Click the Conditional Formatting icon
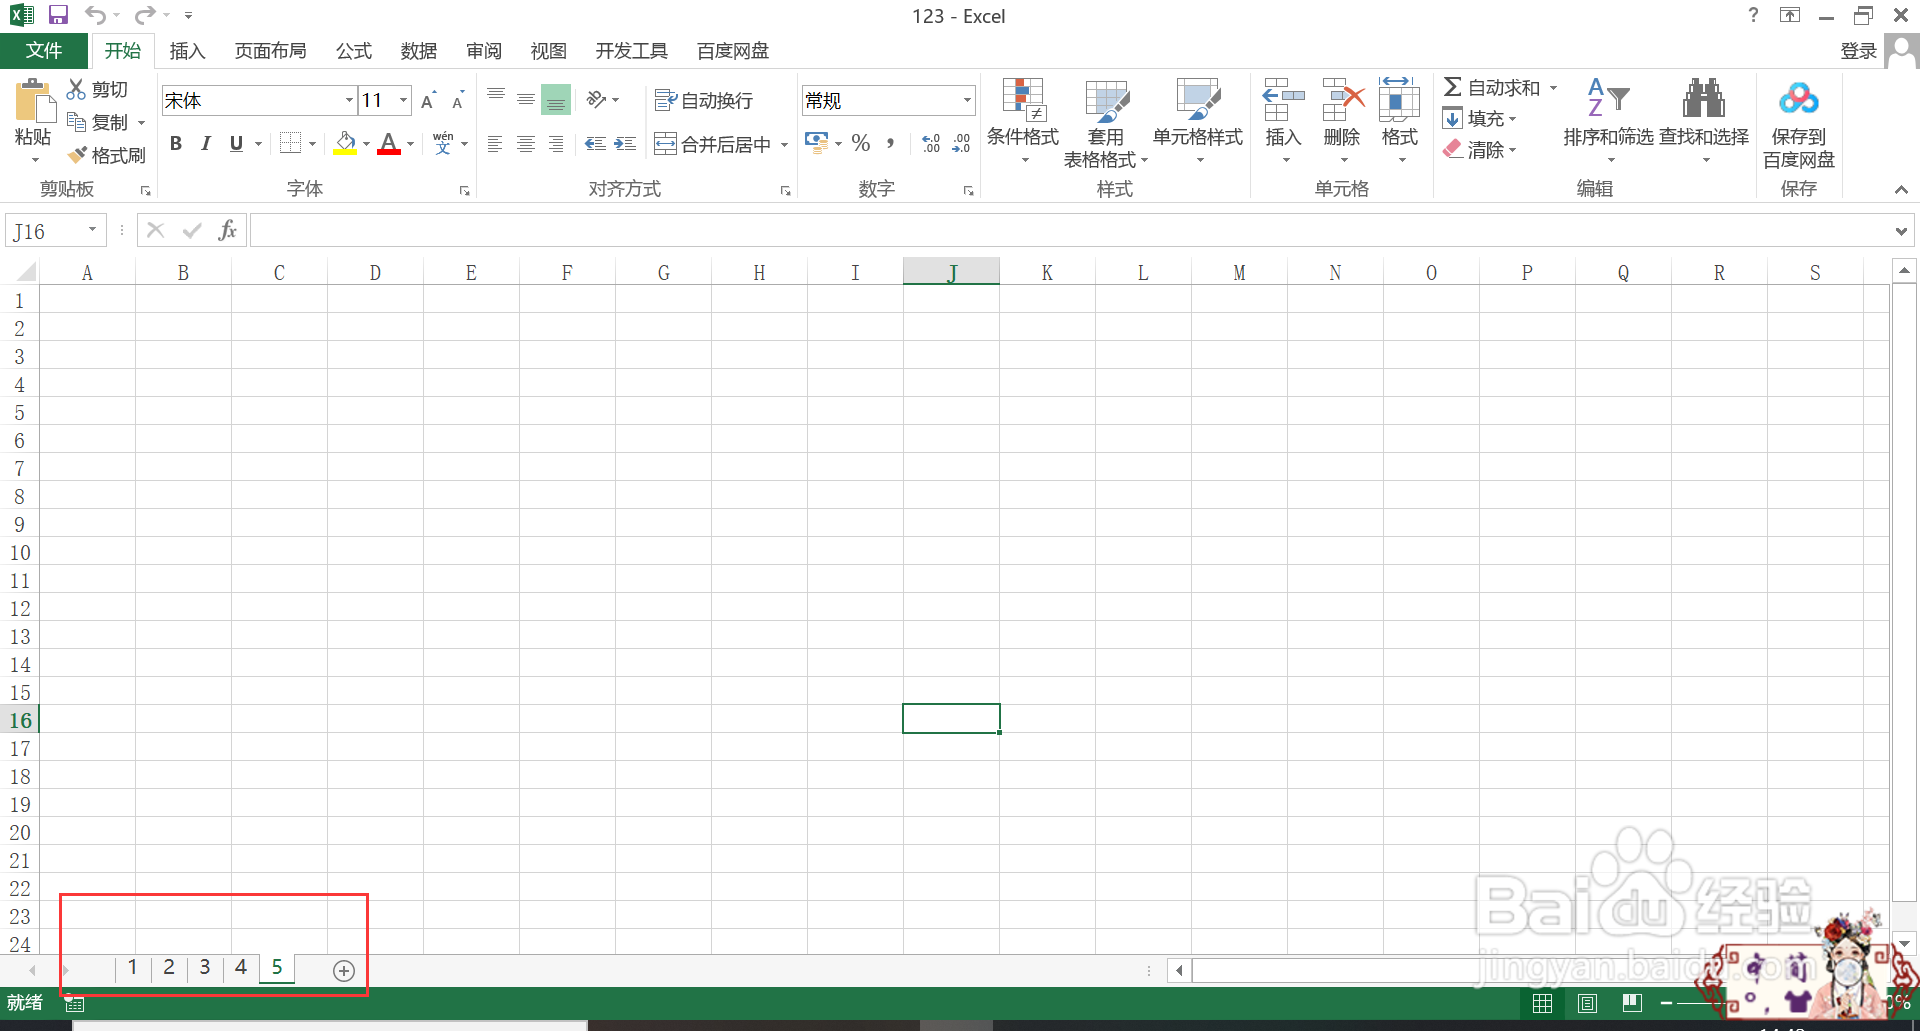The image size is (1920, 1031). click(1023, 100)
